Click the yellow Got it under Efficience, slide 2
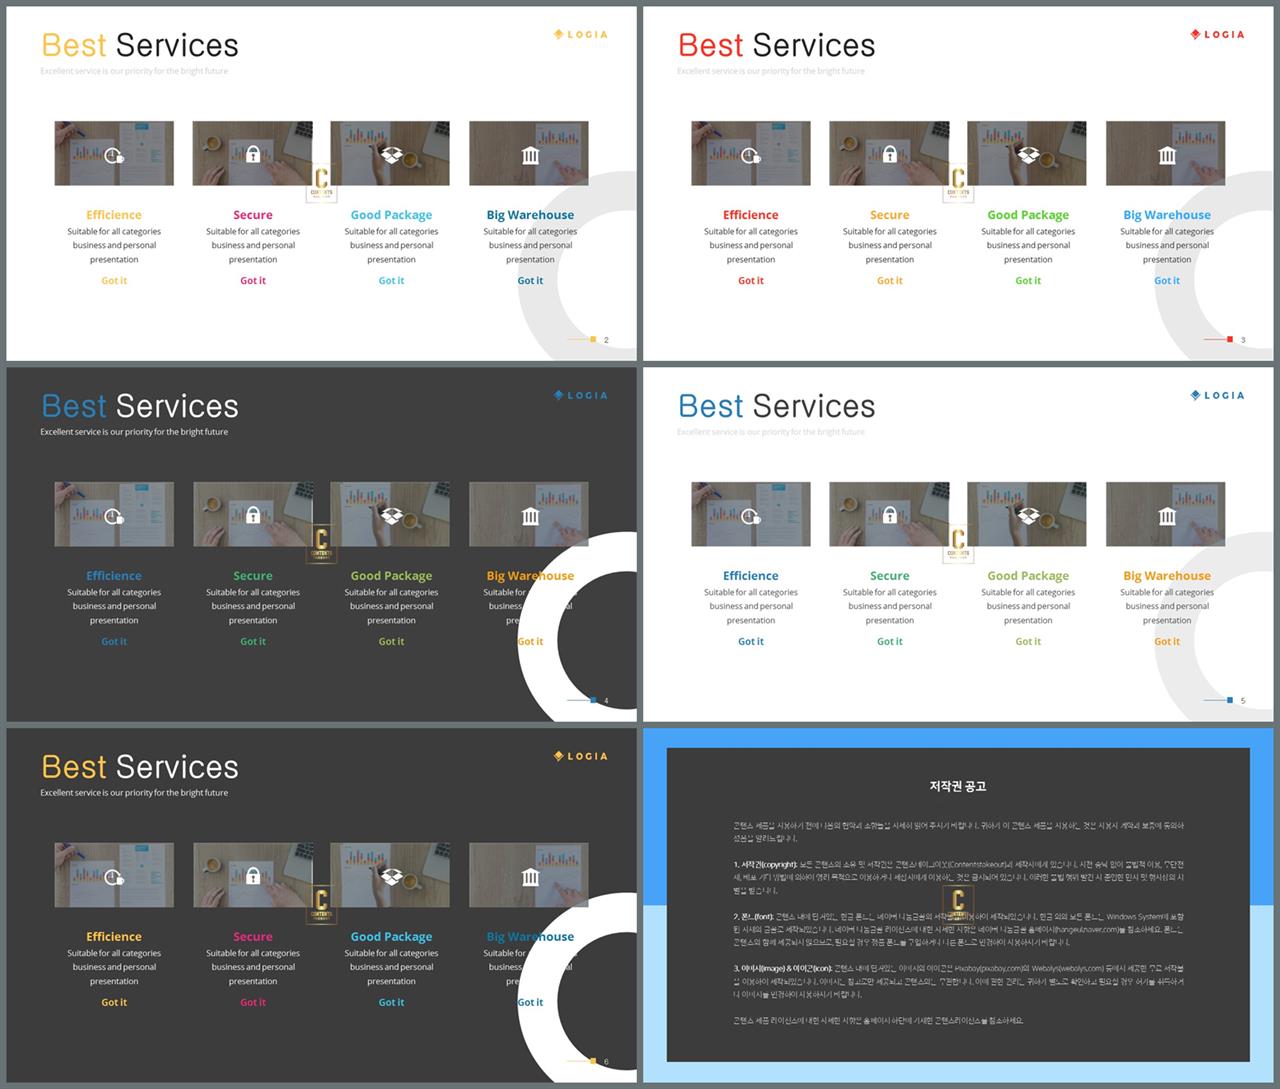Viewport: 1280px width, 1089px height. click(114, 281)
